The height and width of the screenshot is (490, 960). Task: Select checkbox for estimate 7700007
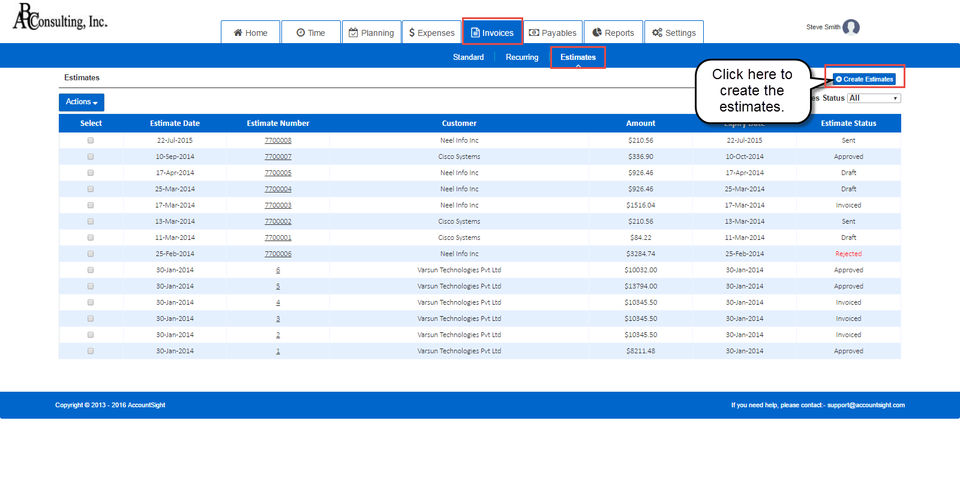[91, 157]
